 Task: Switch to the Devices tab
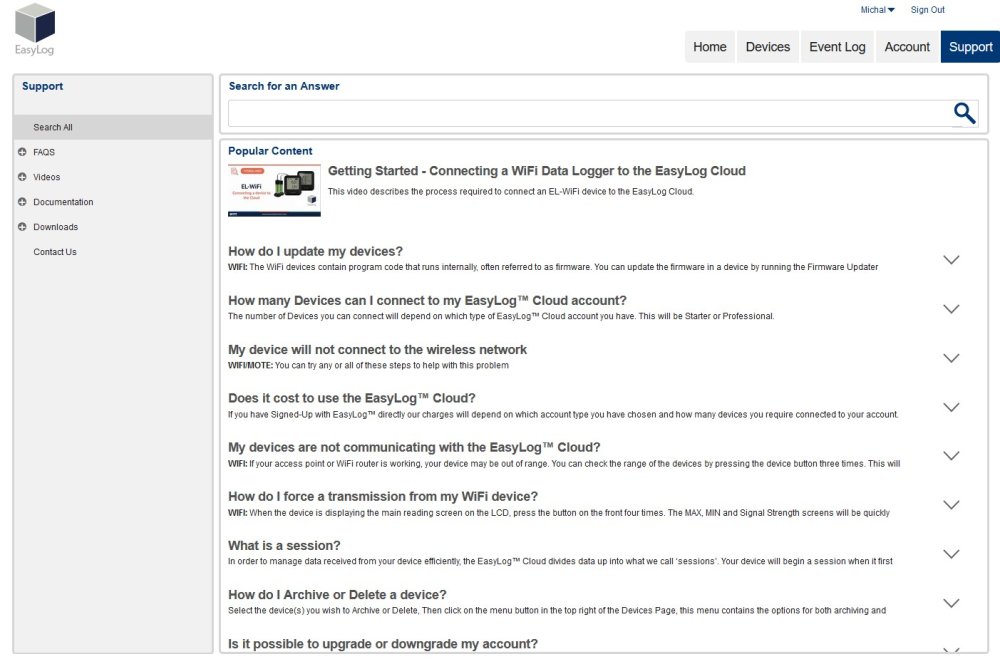tap(767, 47)
